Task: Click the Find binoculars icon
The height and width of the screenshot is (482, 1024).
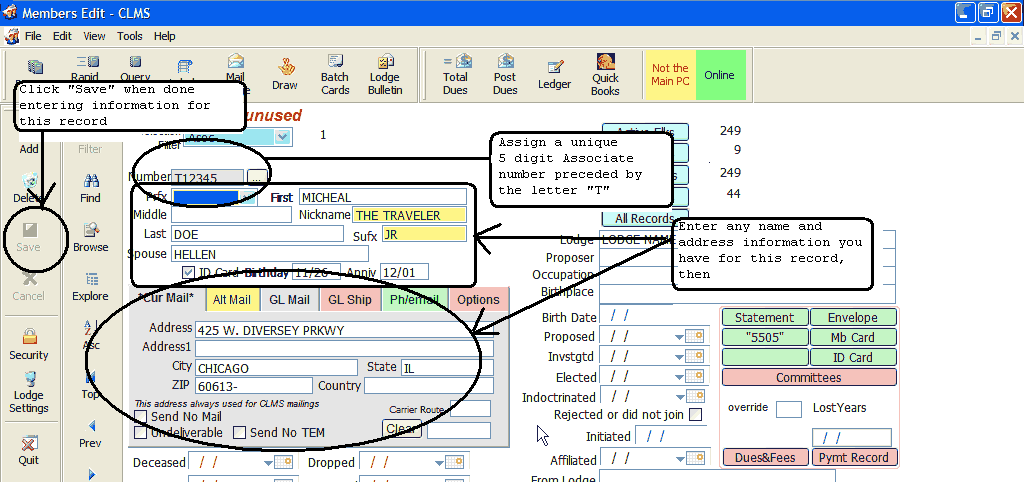Action: [x=91, y=187]
